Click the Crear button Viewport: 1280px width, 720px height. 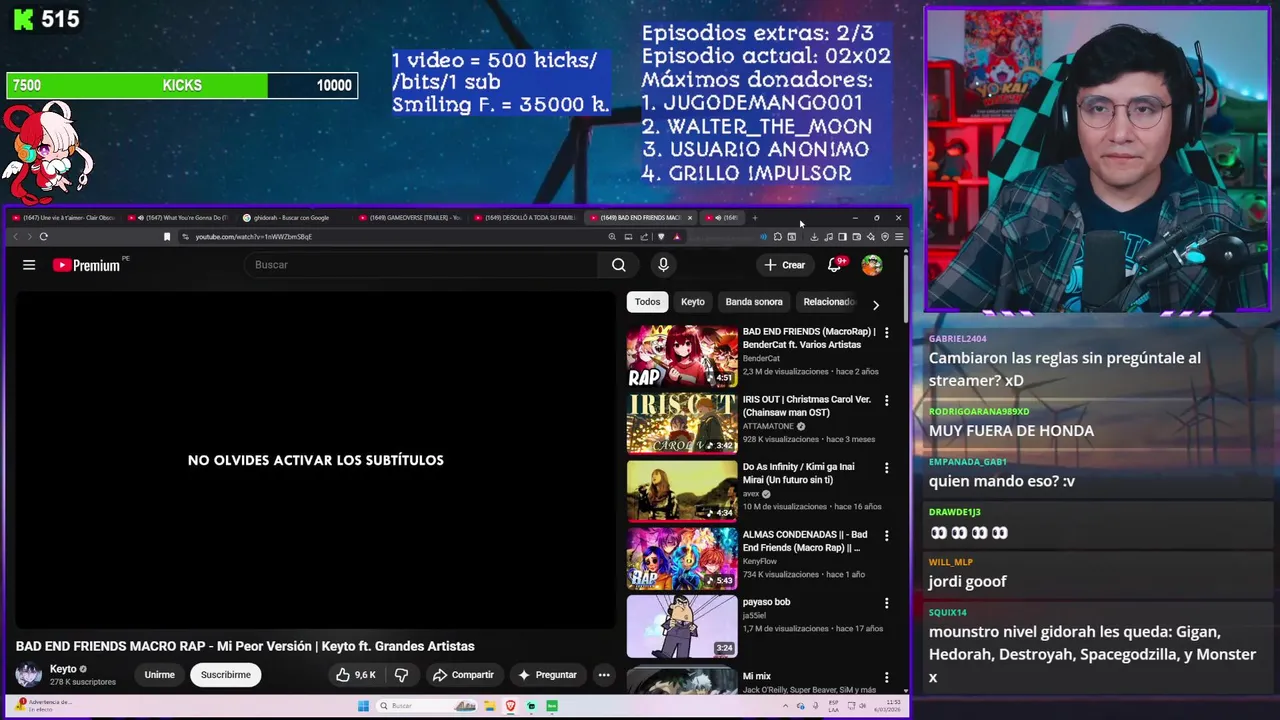tap(784, 265)
